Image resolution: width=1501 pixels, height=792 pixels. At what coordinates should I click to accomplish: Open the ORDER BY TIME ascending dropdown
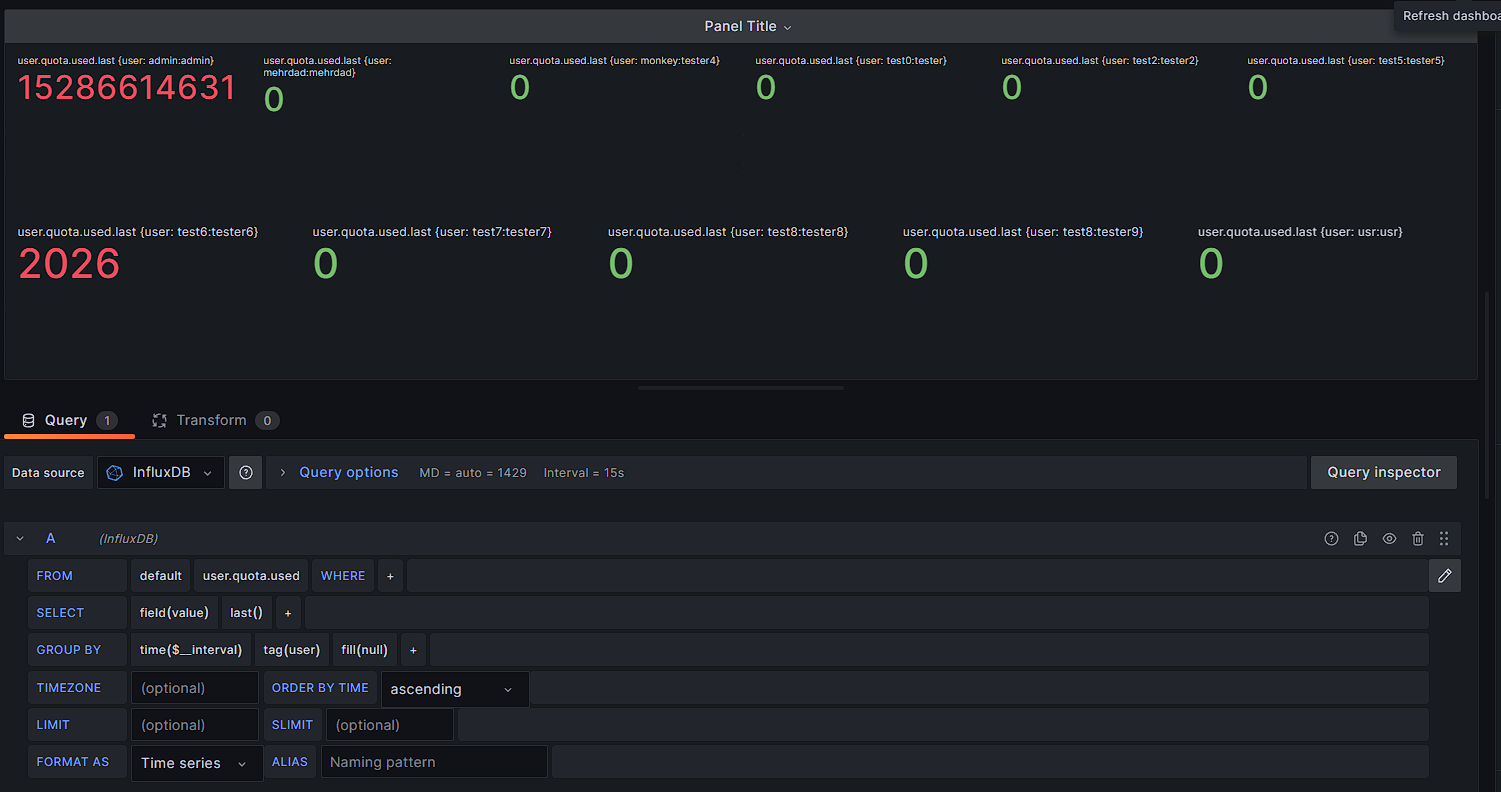point(455,689)
